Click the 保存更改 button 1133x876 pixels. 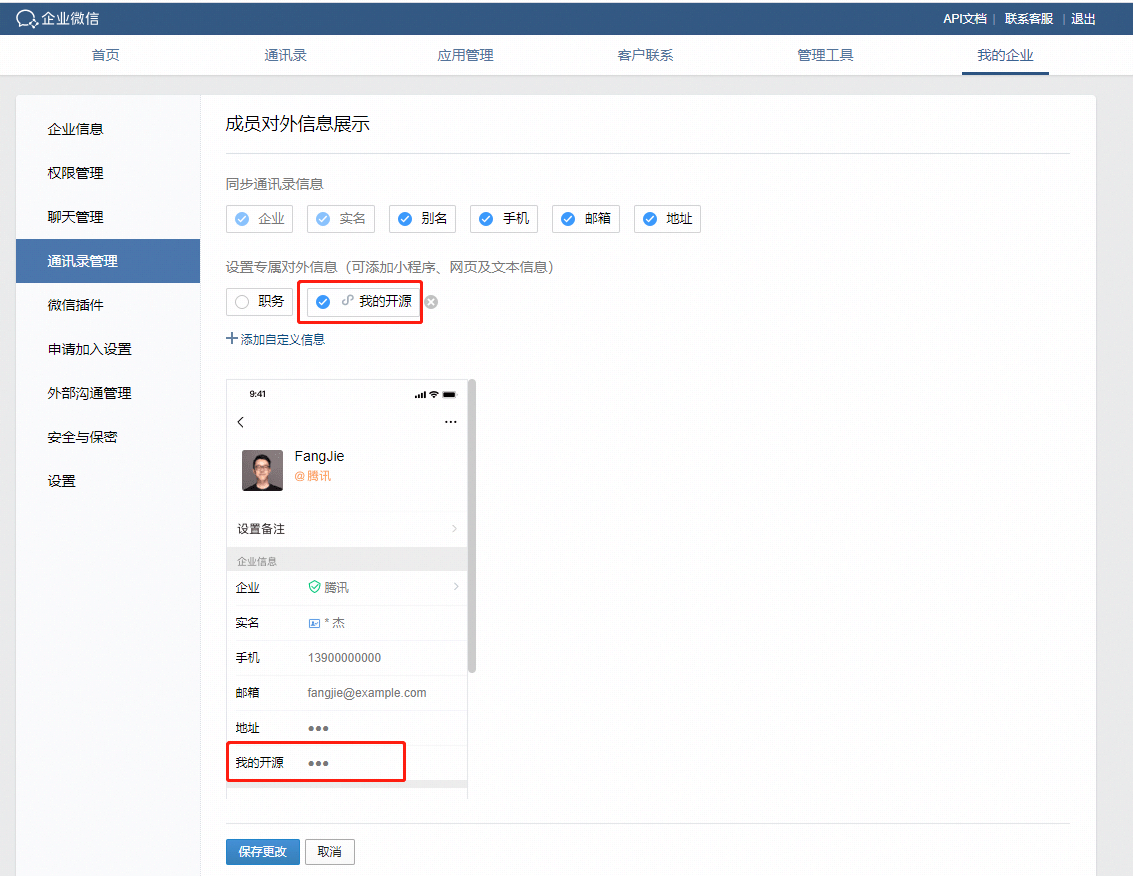point(262,851)
